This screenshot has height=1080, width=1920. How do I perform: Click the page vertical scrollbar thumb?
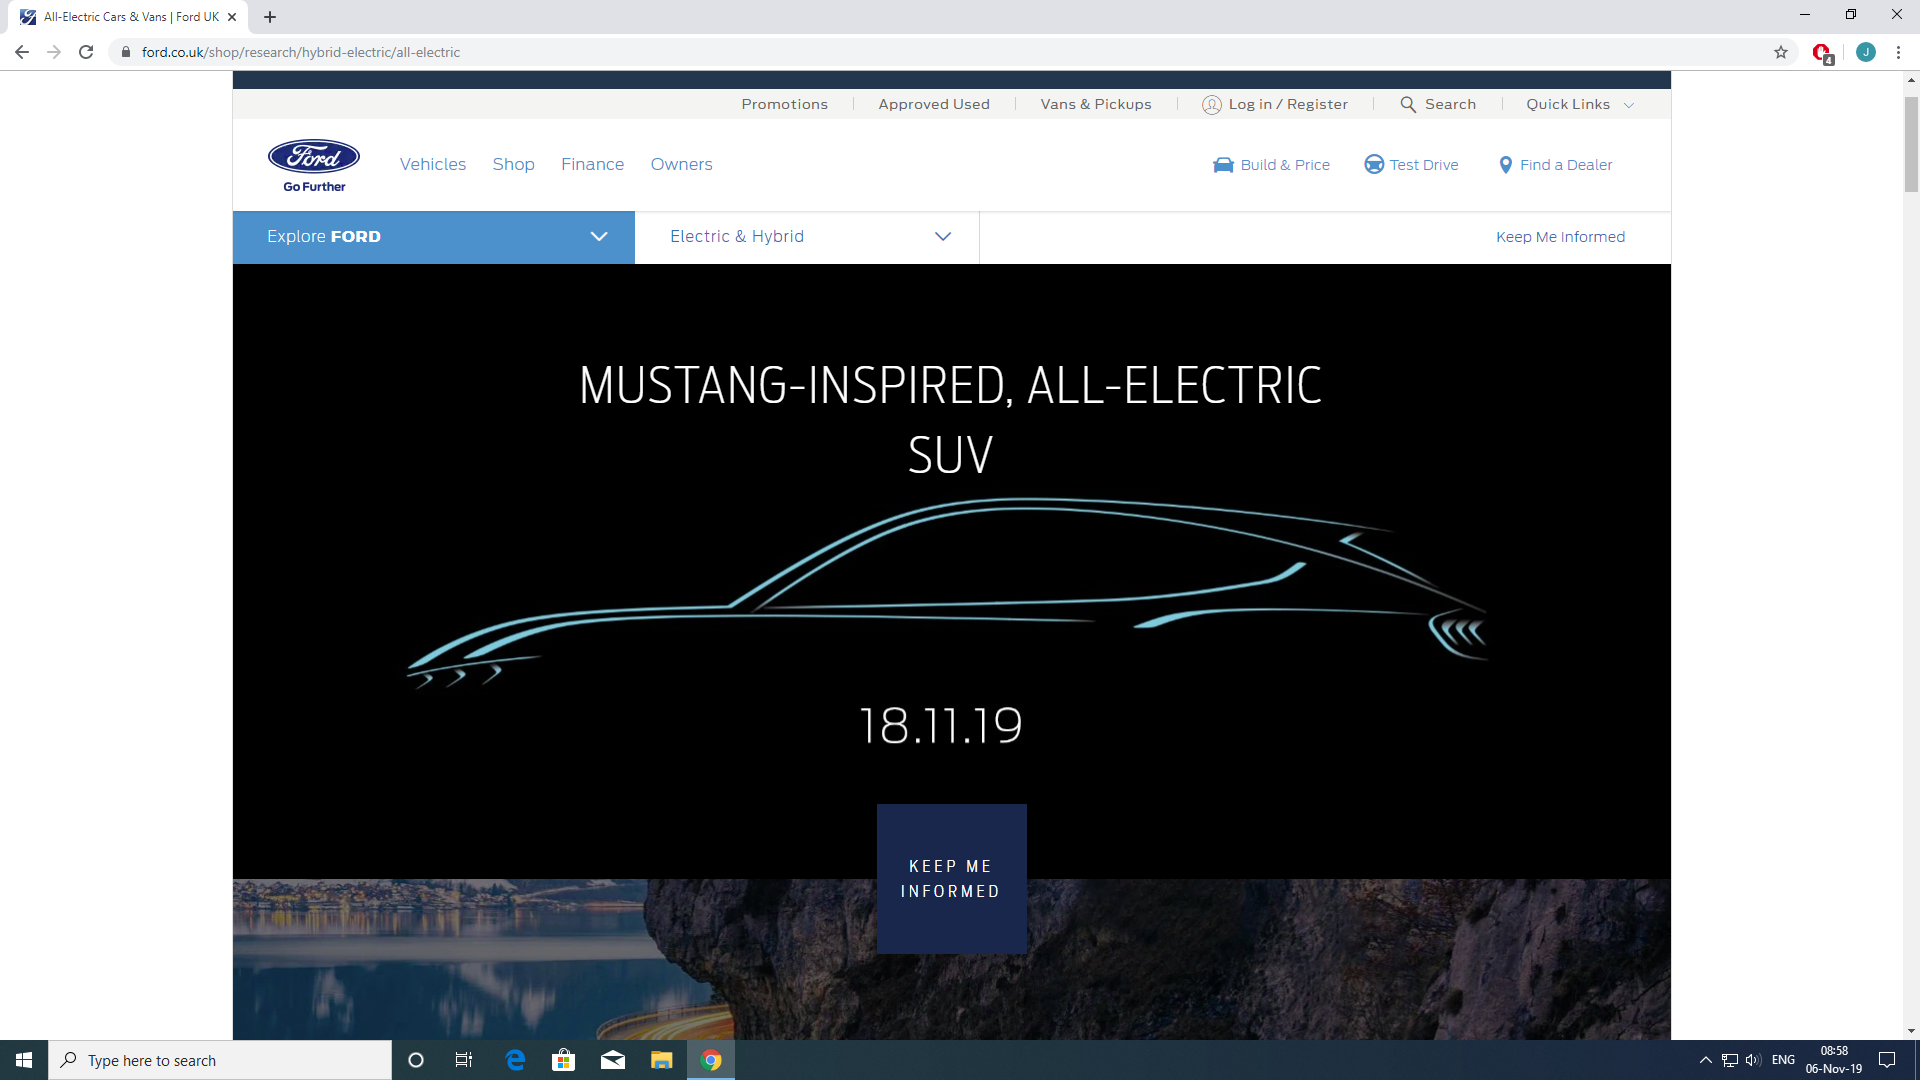pyautogui.click(x=1911, y=143)
